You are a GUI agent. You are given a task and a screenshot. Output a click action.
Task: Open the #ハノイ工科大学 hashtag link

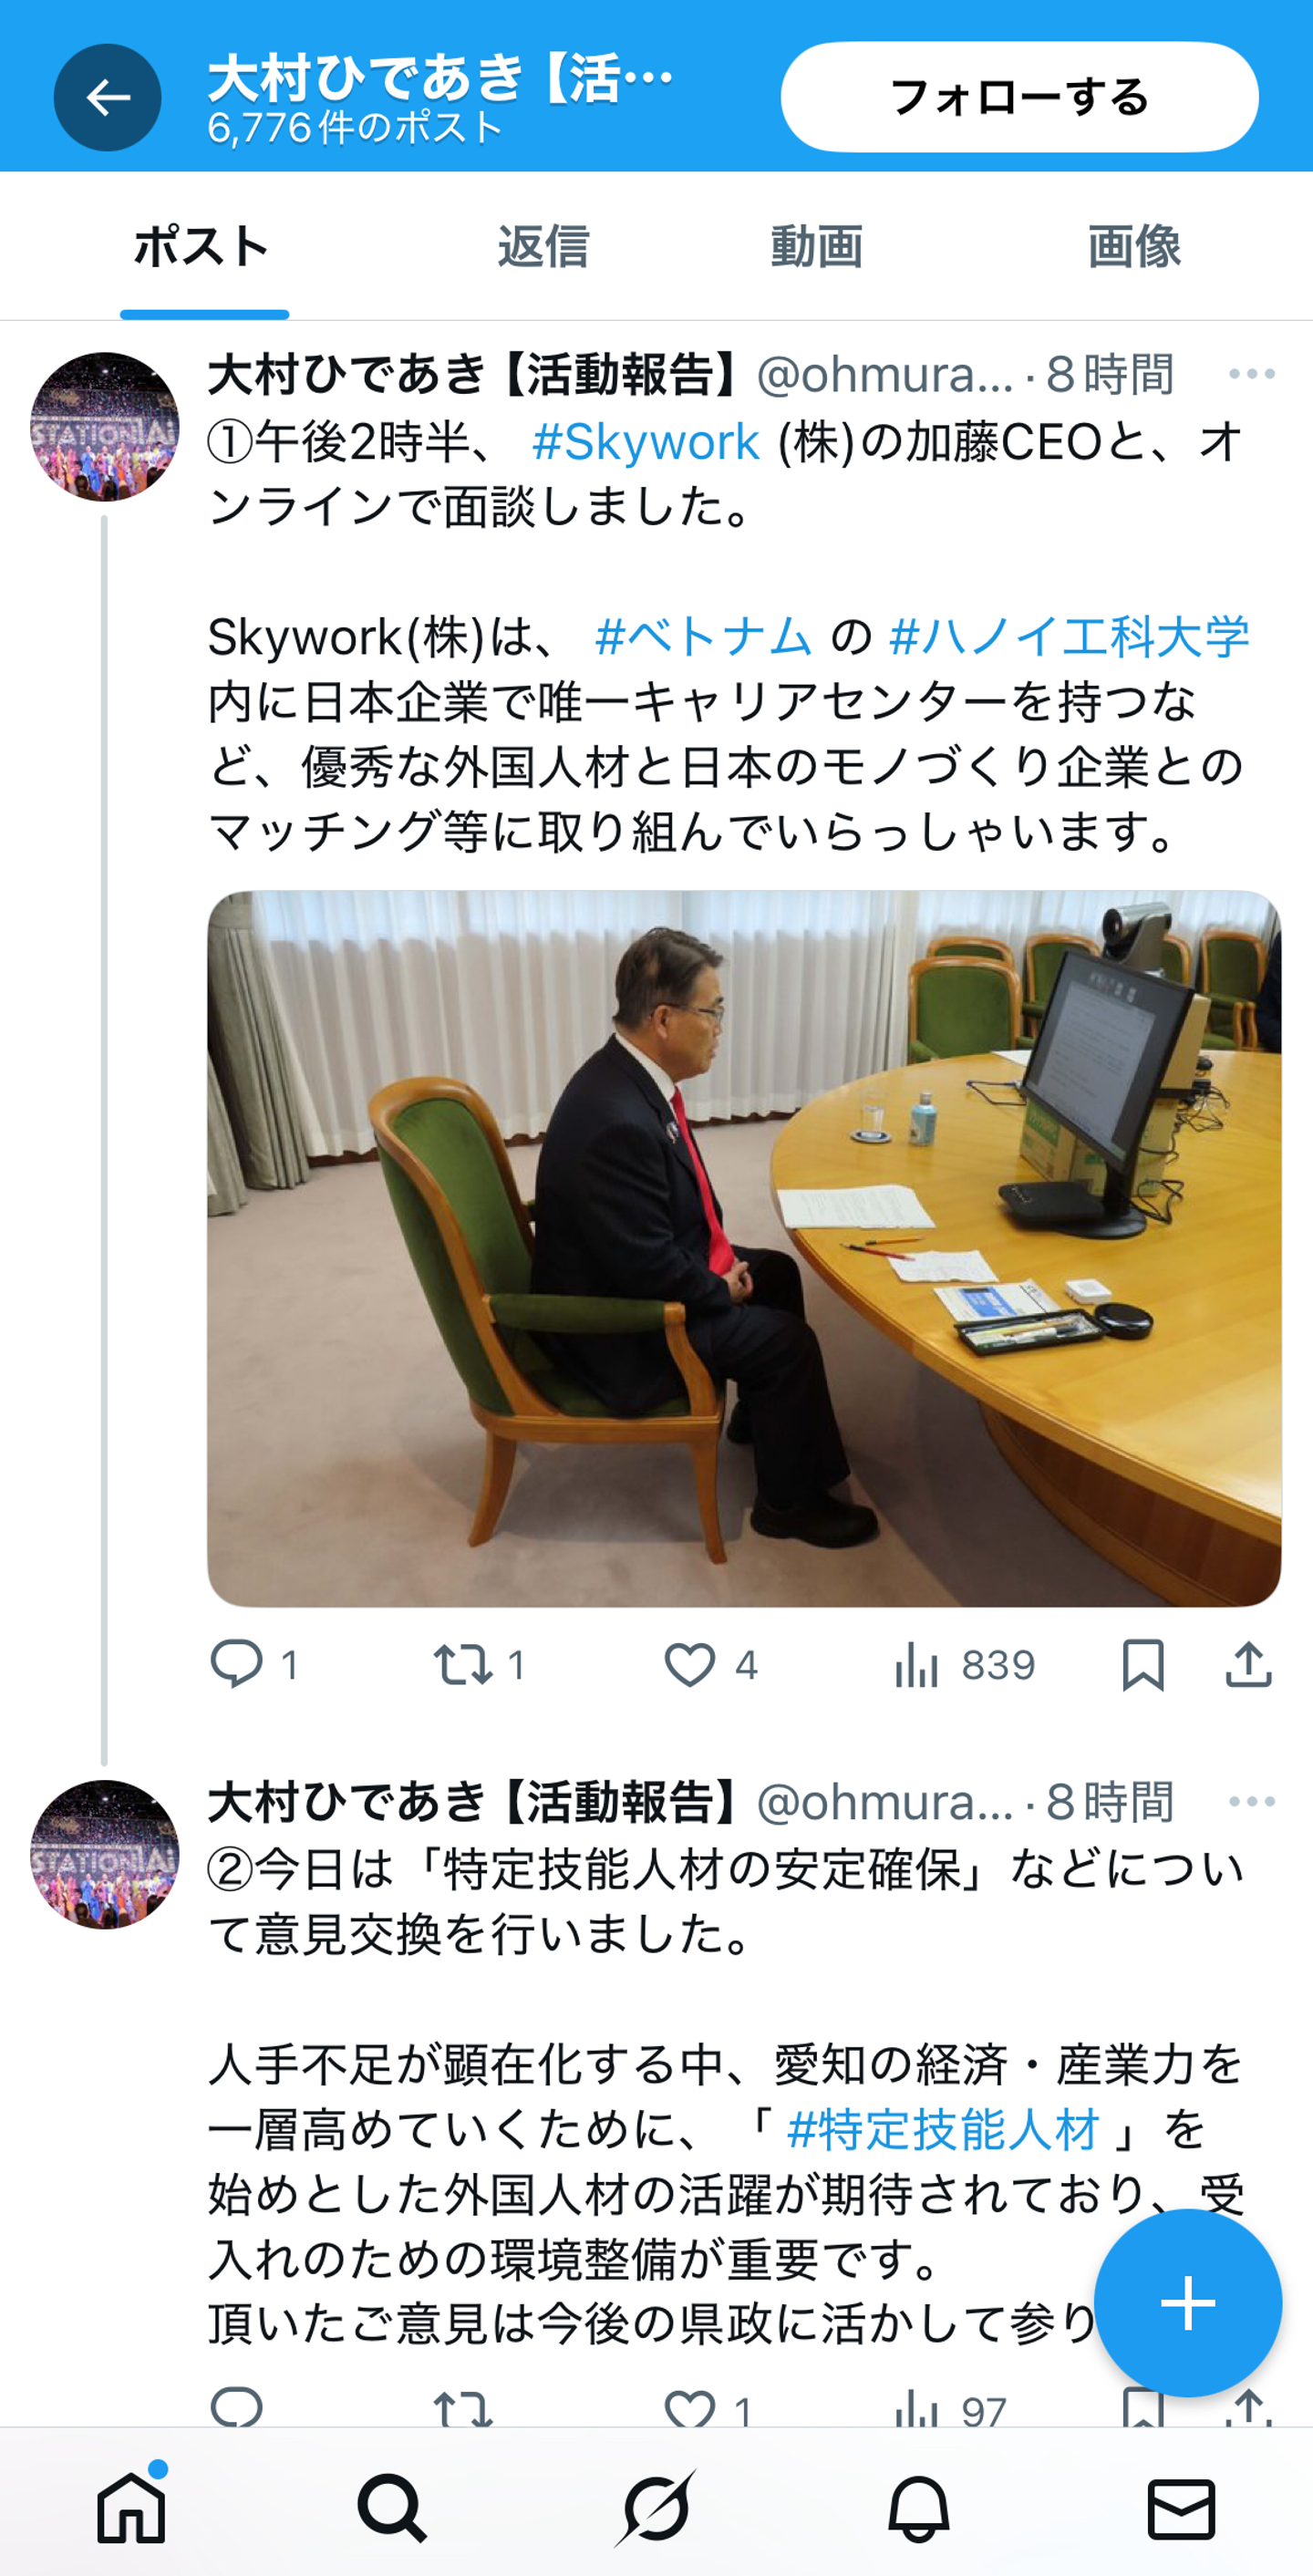coord(1068,637)
